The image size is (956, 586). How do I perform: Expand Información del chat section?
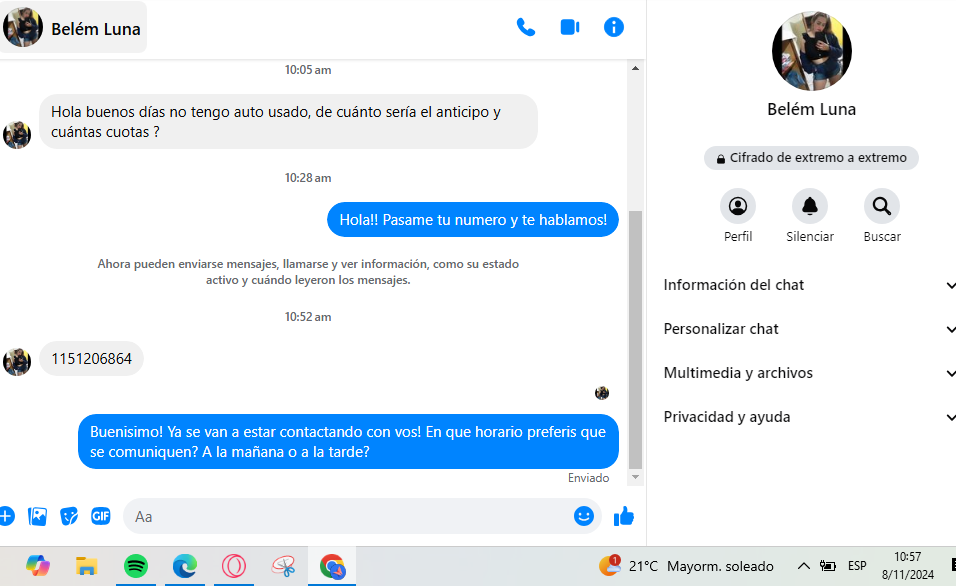(808, 285)
